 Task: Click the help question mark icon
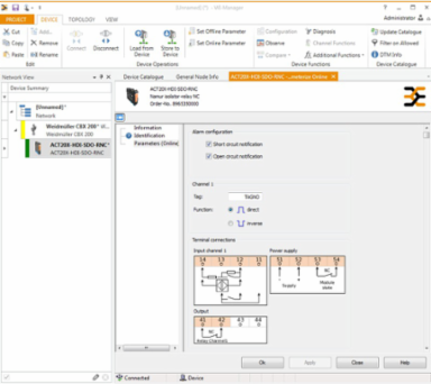pyautogui.click(x=385, y=7)
